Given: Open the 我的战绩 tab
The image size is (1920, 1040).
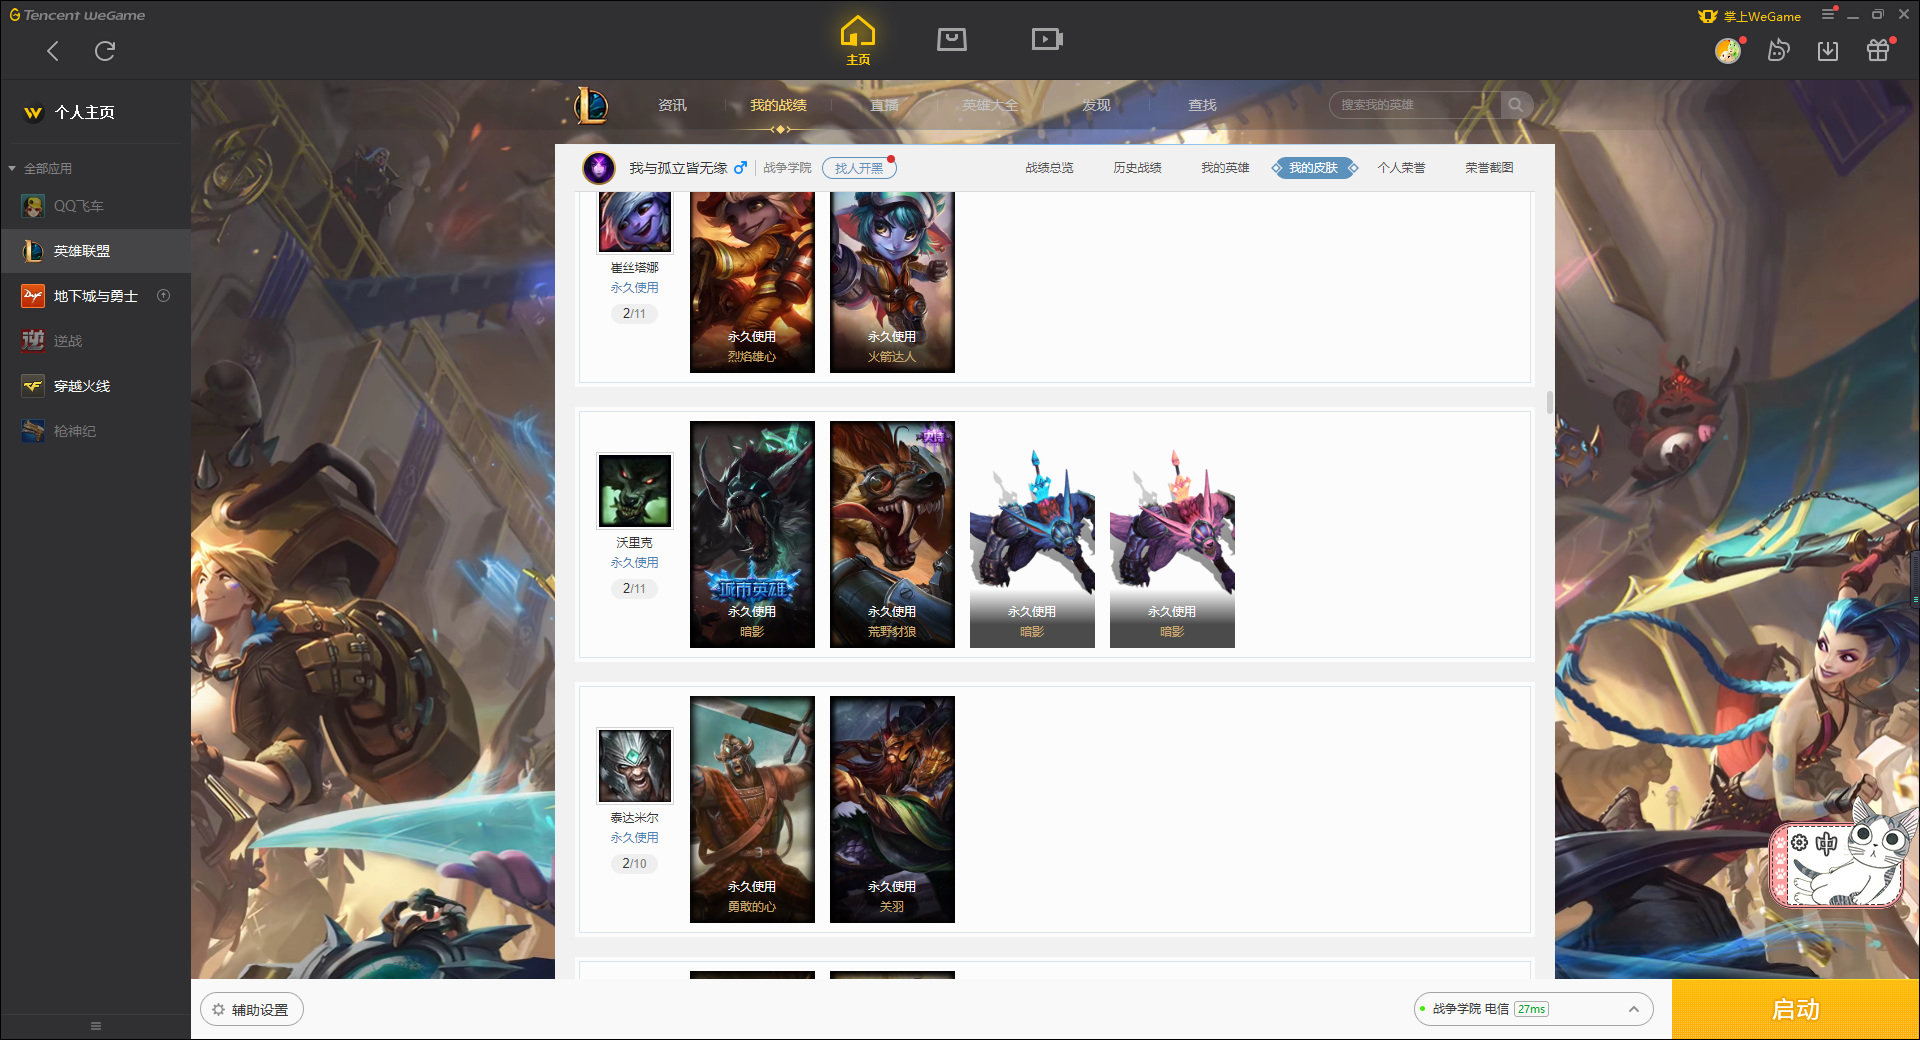Looking at the screenshot, I should coord(778,105).
